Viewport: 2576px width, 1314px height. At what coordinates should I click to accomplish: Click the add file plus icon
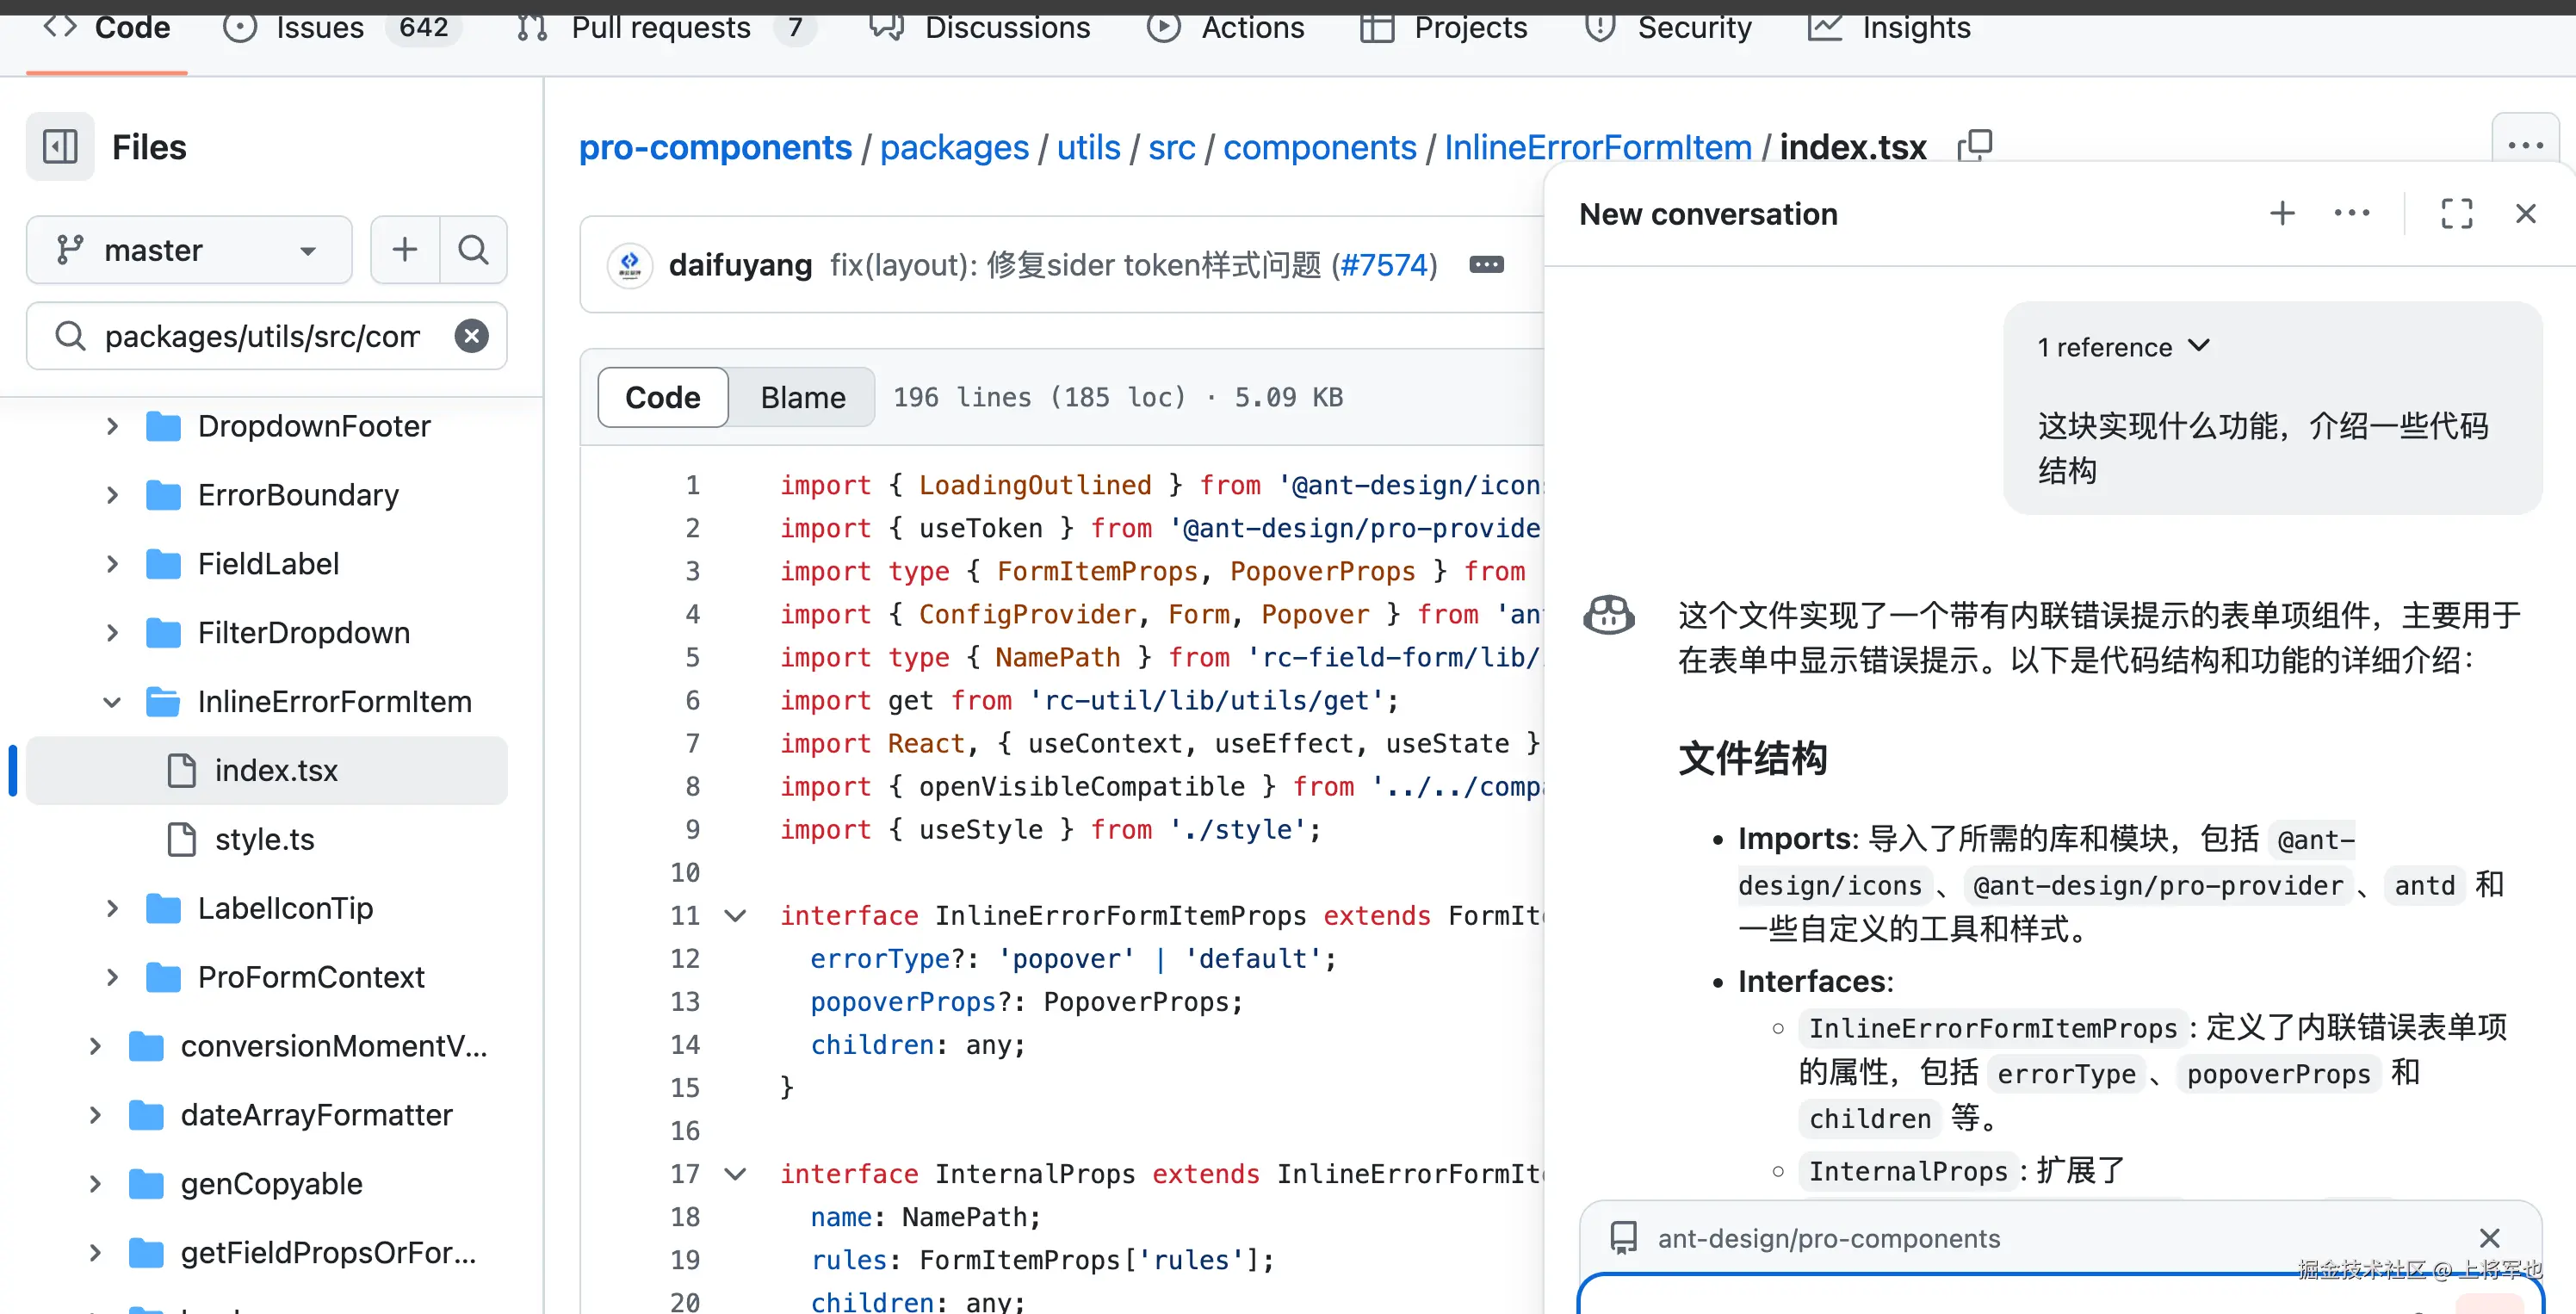405,249
